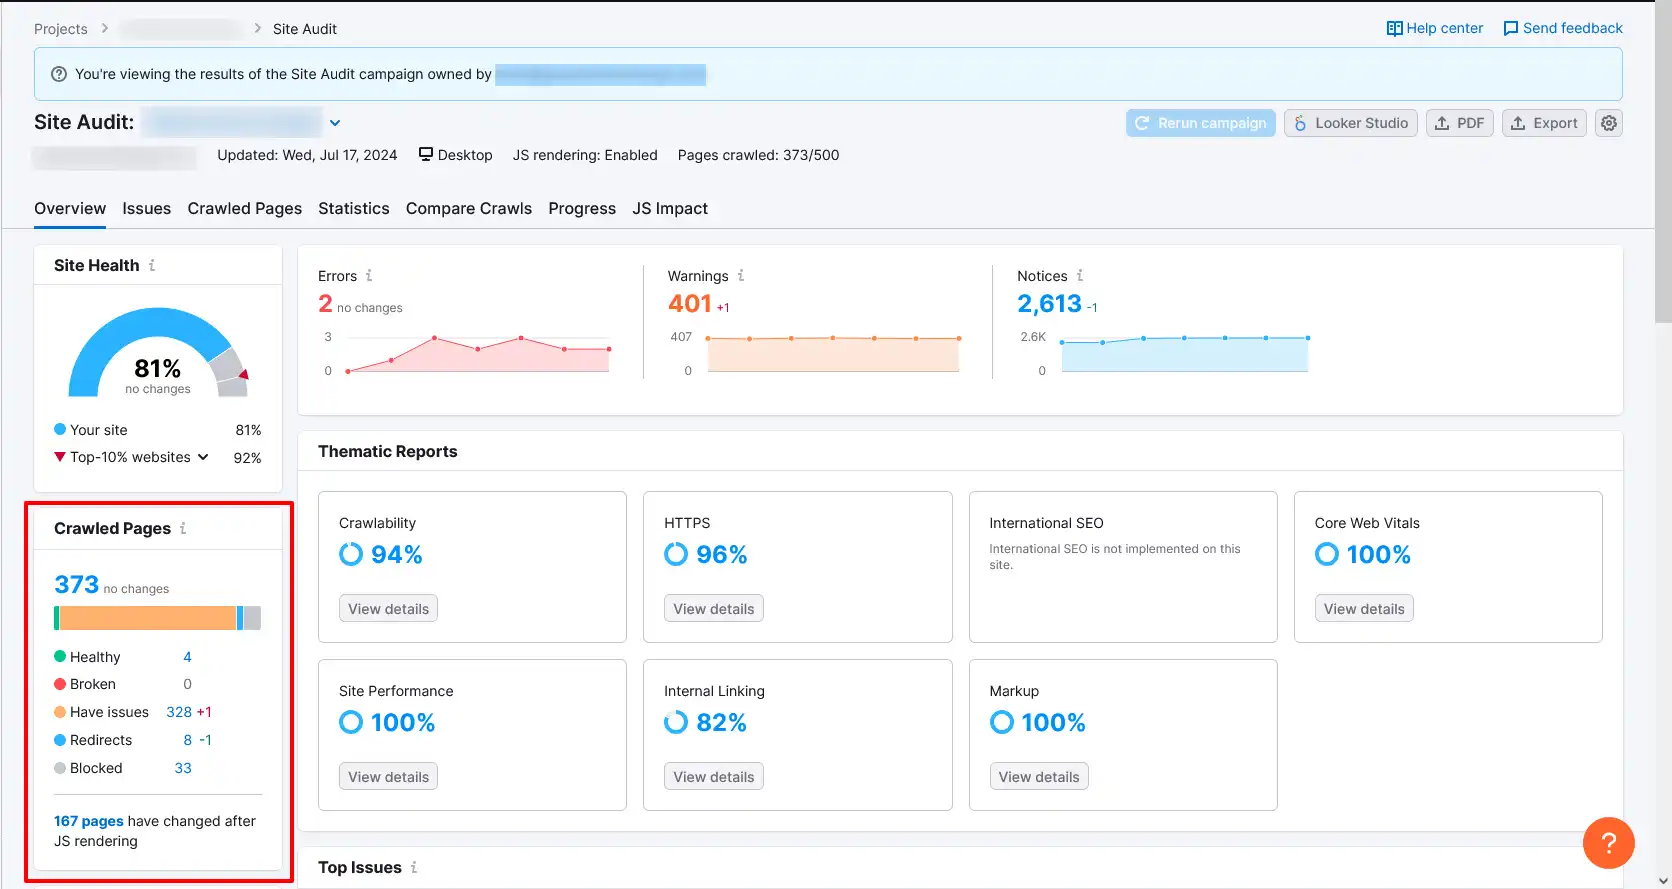Viewport: 1672px width, 889px height.
Task: Click the info icon in the banner
Action: [x=59, y=74]
